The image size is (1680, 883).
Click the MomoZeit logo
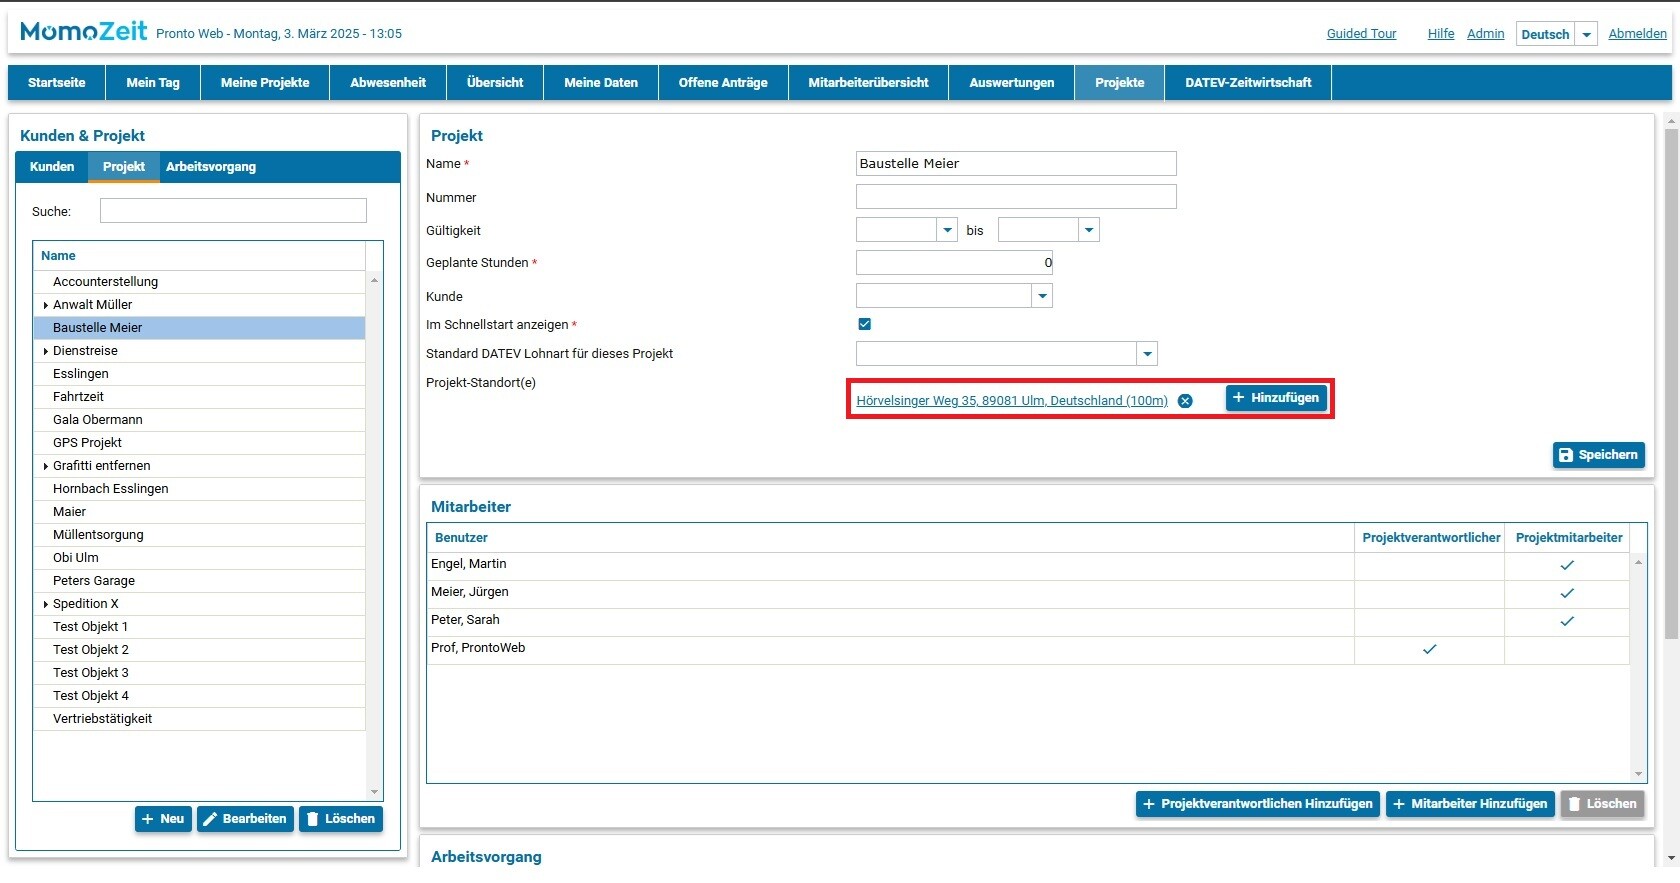point(84,32)
